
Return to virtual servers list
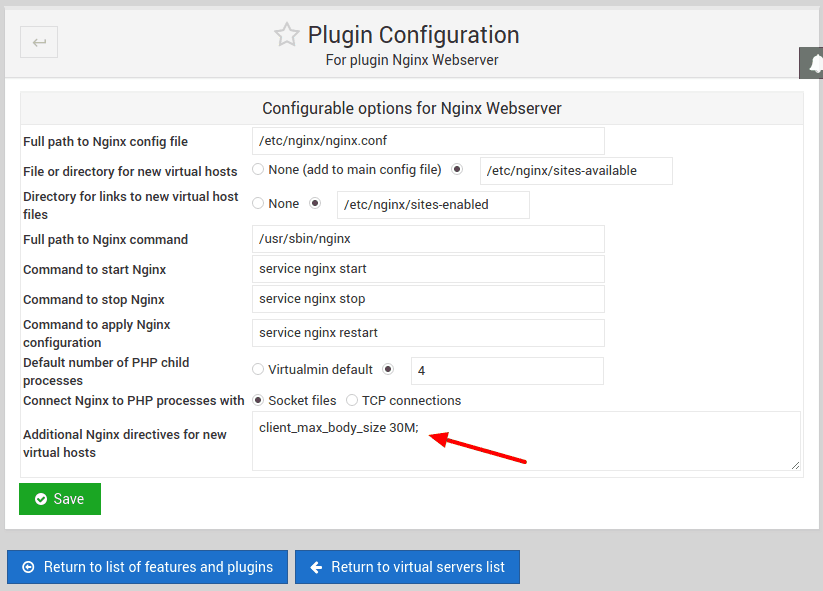pyautogui.click(x=407, y=567)
